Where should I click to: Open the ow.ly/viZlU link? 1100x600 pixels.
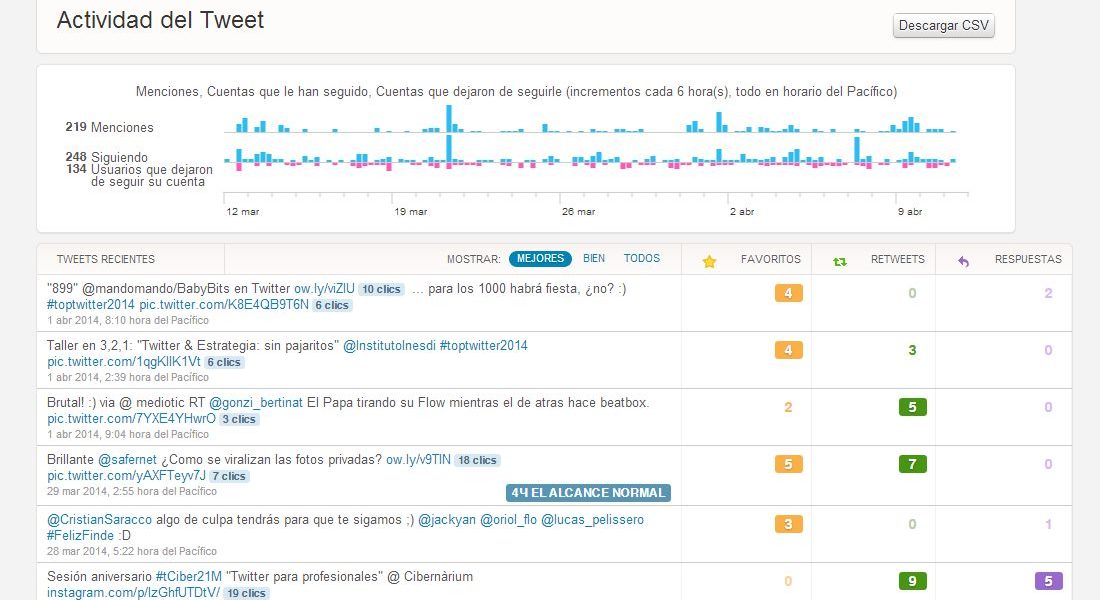pyautogui.click(x=324, y=289)
